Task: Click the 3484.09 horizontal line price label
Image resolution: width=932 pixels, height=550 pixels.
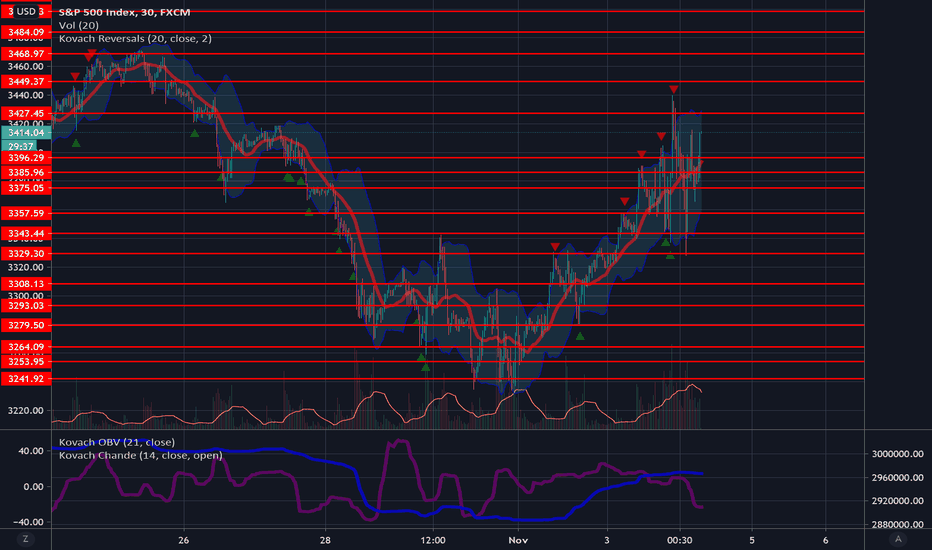Action: [x=26, y=32]
